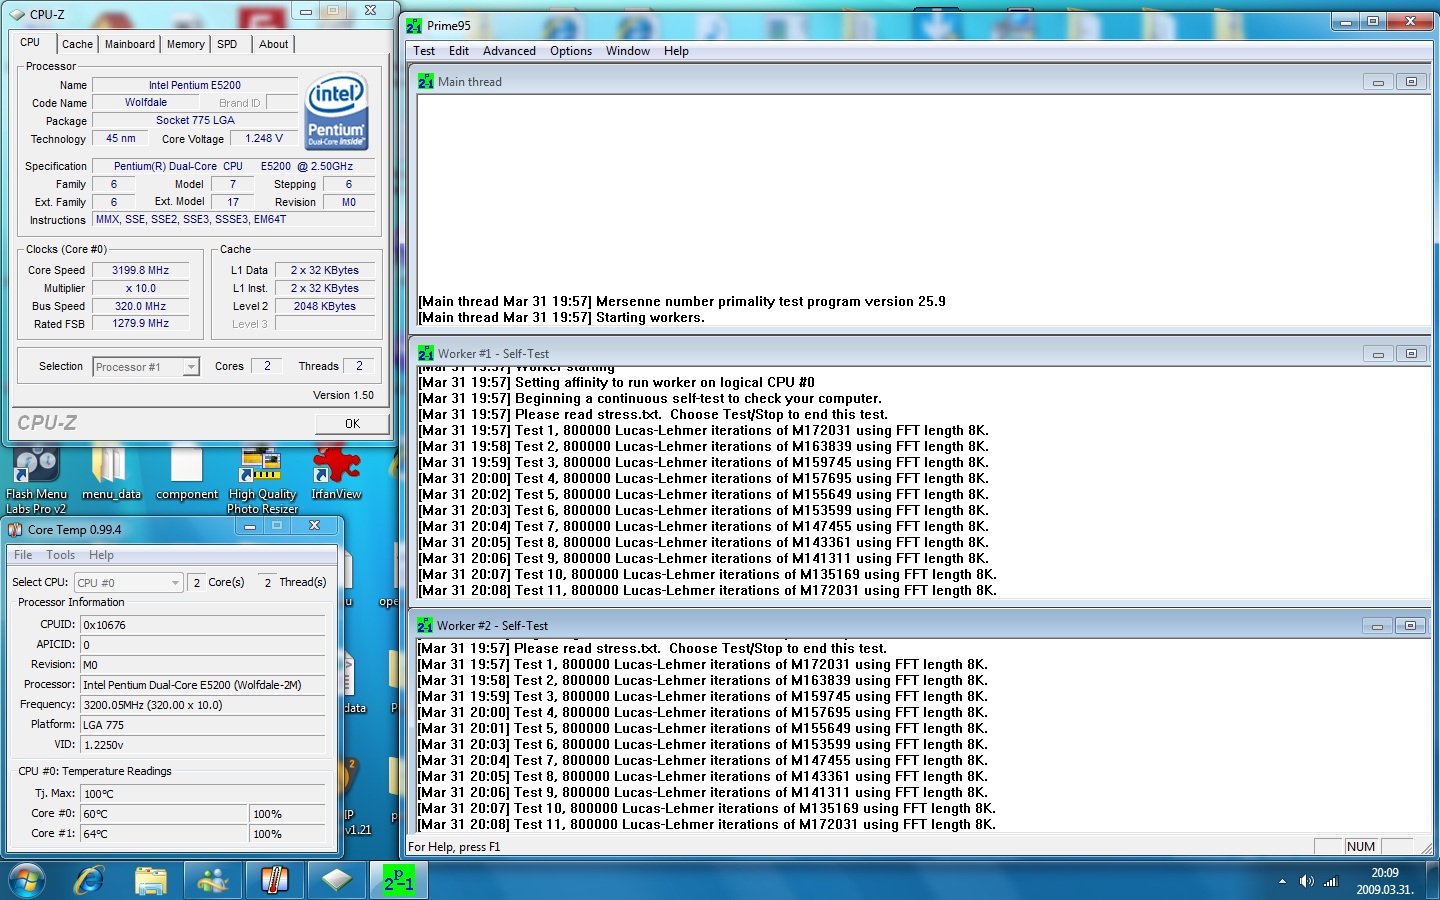Click the VID field showing 1.2250v
Image resolution: width=1440 pixels, height=900 pixels.
(x=203, y=745)
